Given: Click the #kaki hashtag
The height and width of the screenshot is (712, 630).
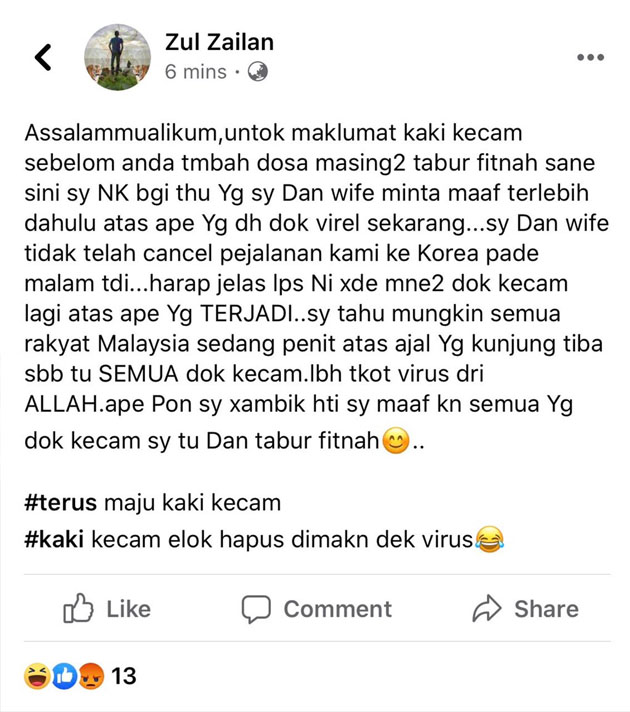Looking at the screenshot, I should click(54, 540).
